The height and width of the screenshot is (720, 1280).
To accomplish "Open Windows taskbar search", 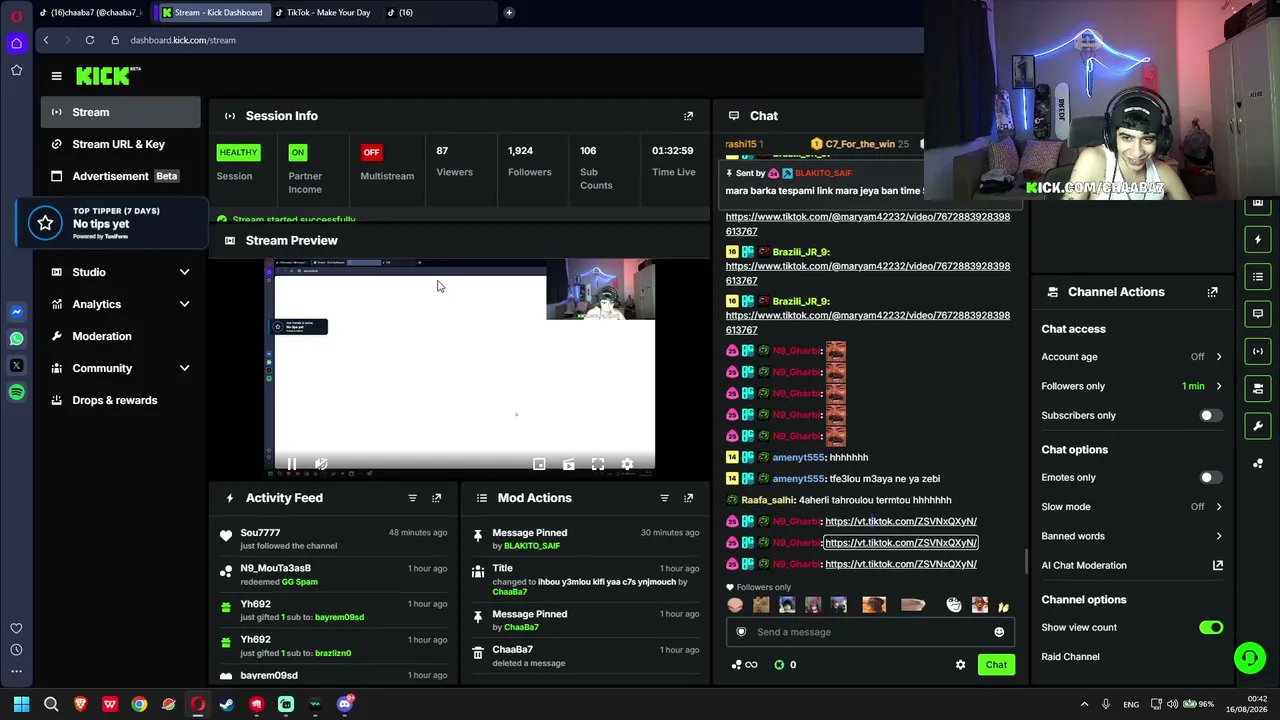I will (x=51, y=704).
